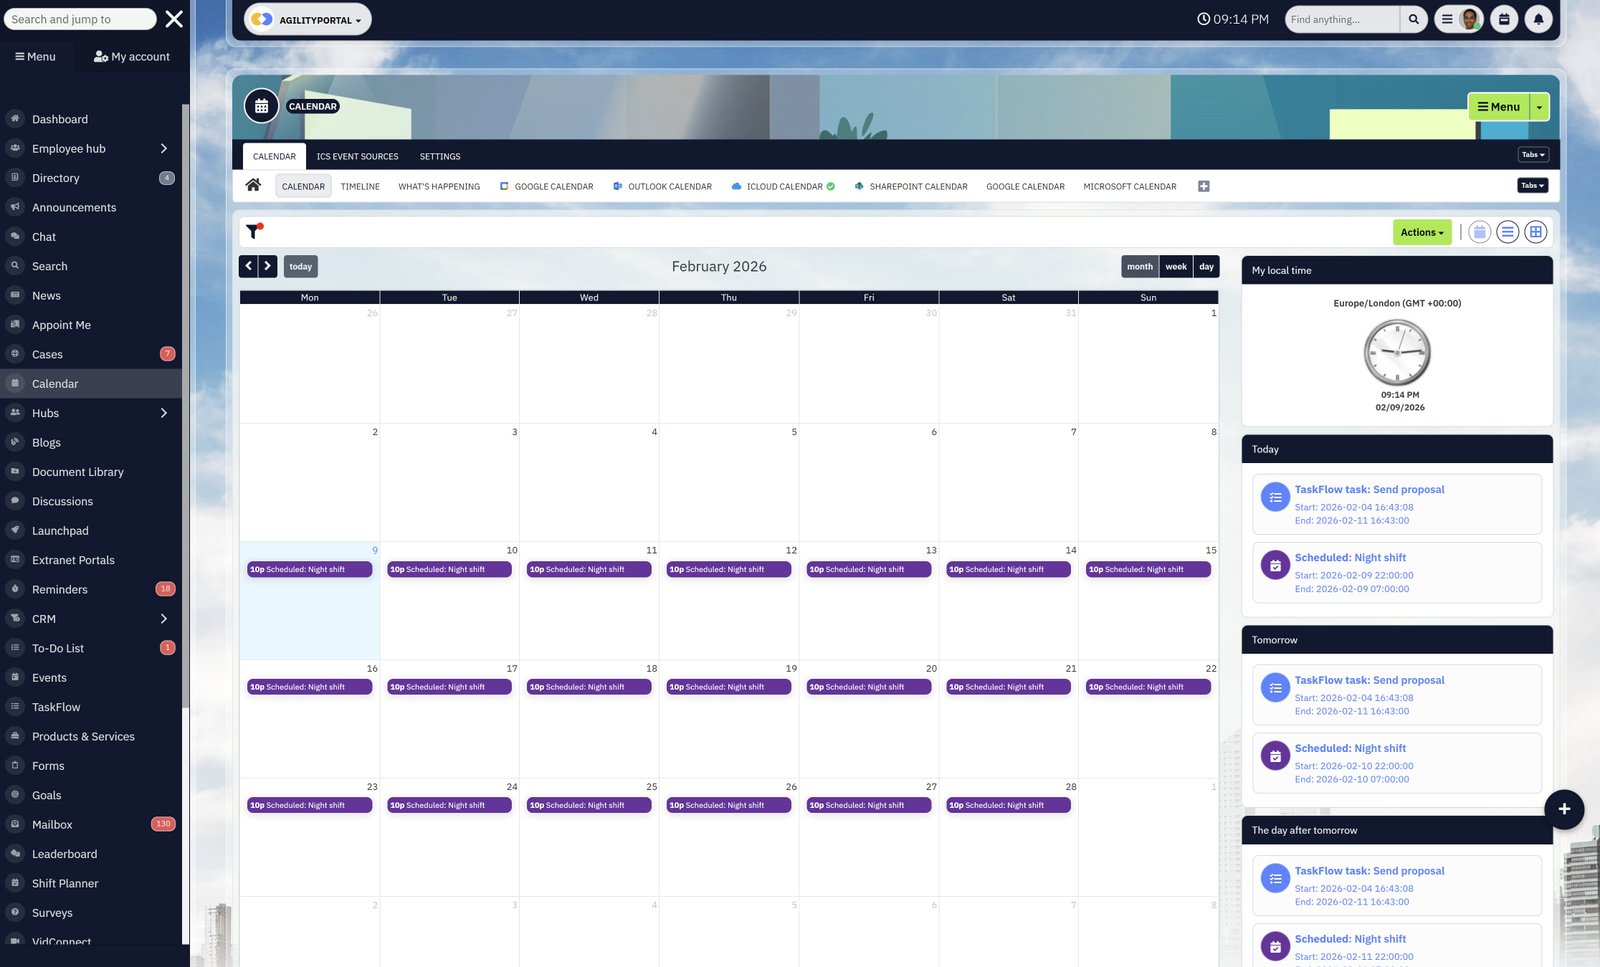The height and width of the screenshot is (967, 1600).
Task: Switch to grid view icon
Action: point(1536,232)
